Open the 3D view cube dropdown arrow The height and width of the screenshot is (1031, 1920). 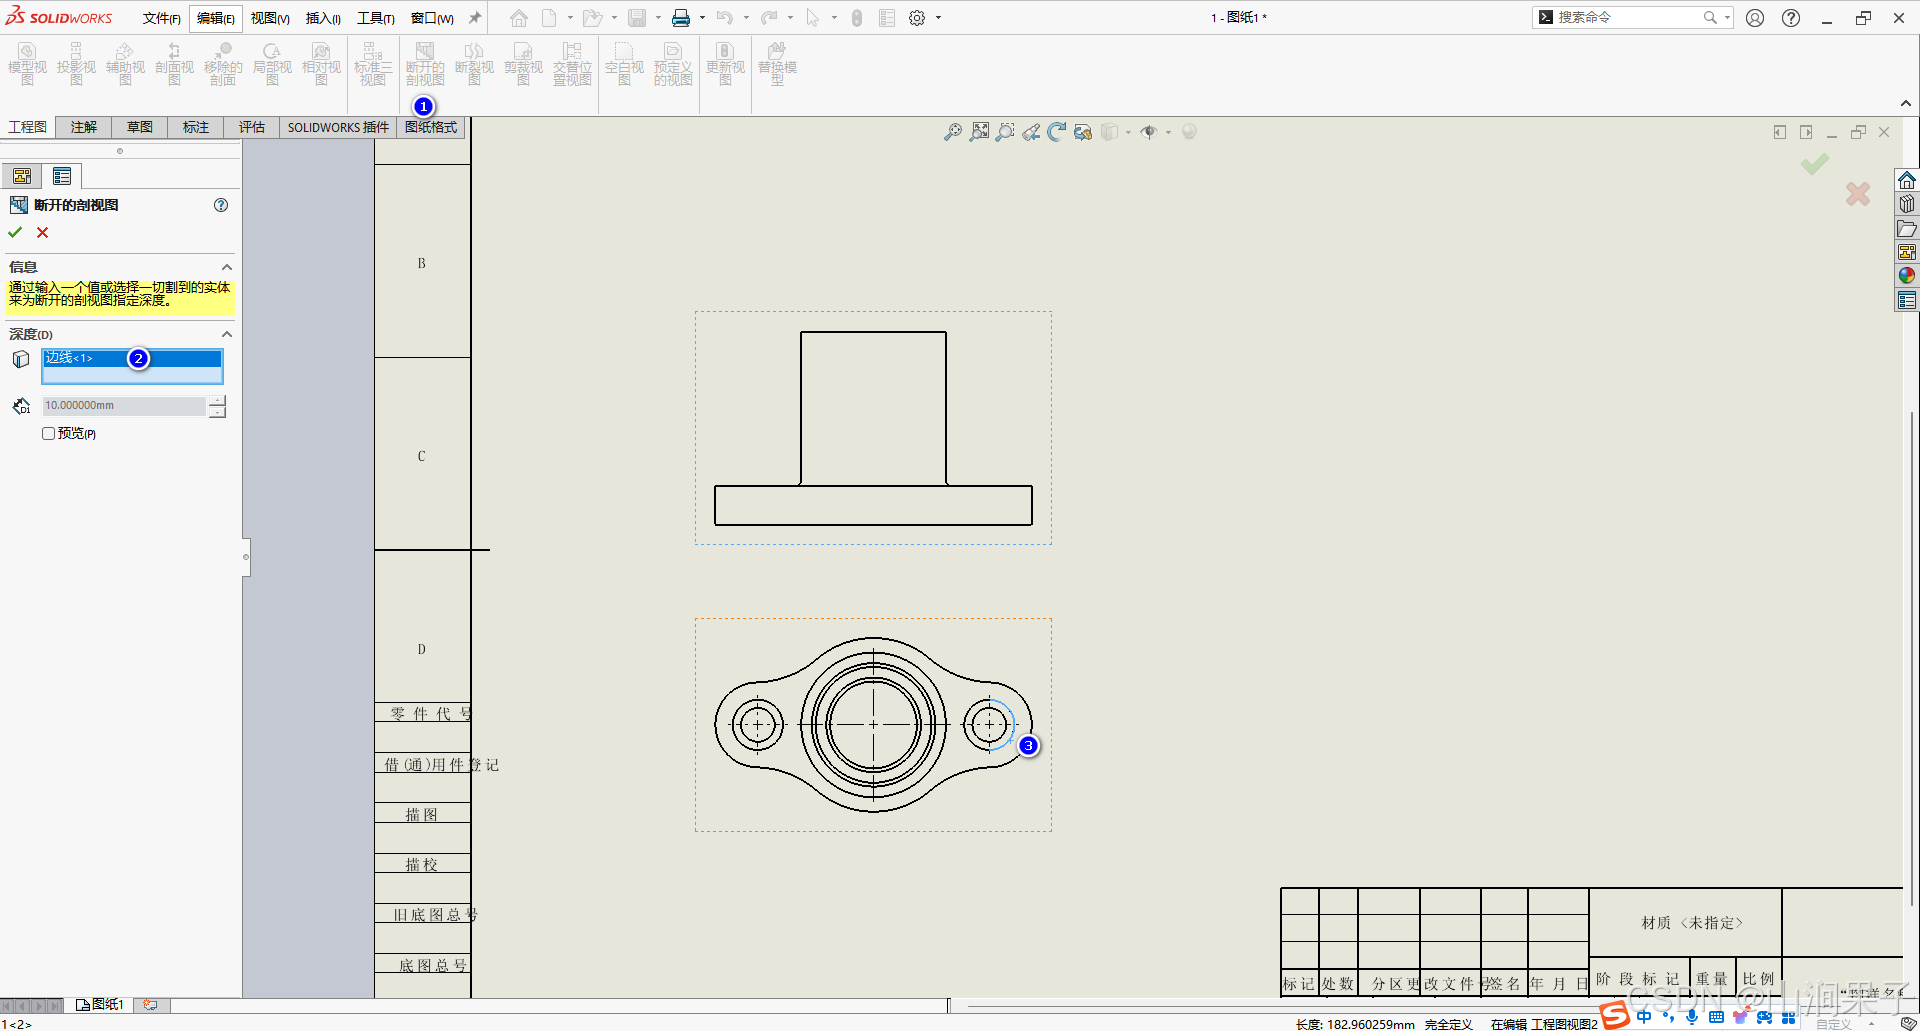(x=1128, y=132)
